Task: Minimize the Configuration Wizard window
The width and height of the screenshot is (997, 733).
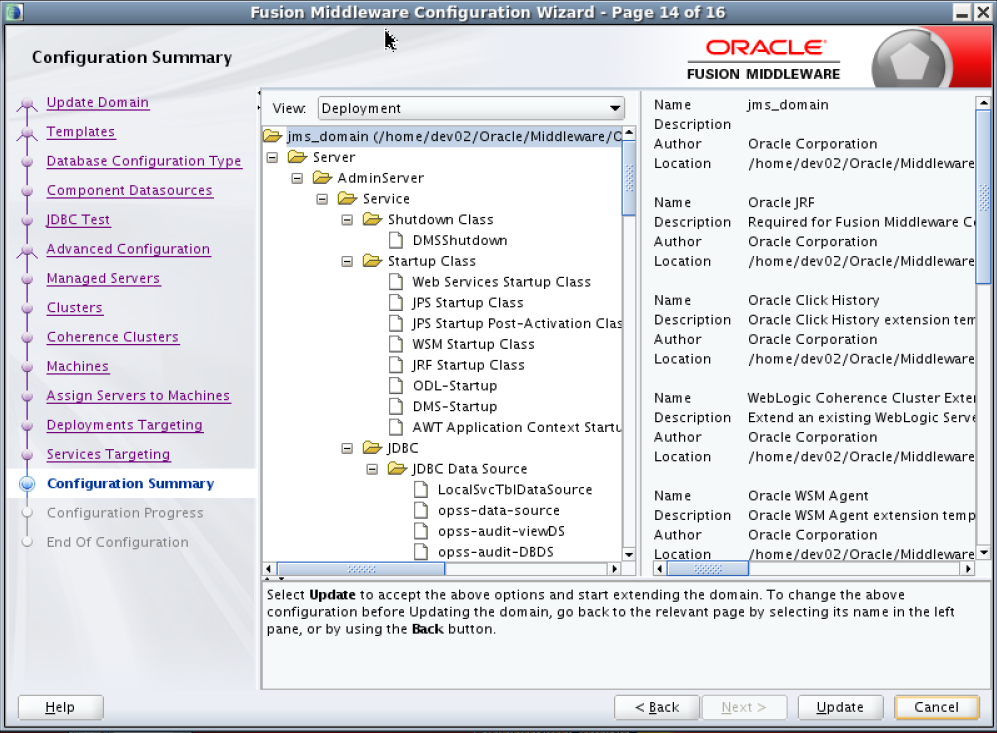Action: click(x=963, y=12)
